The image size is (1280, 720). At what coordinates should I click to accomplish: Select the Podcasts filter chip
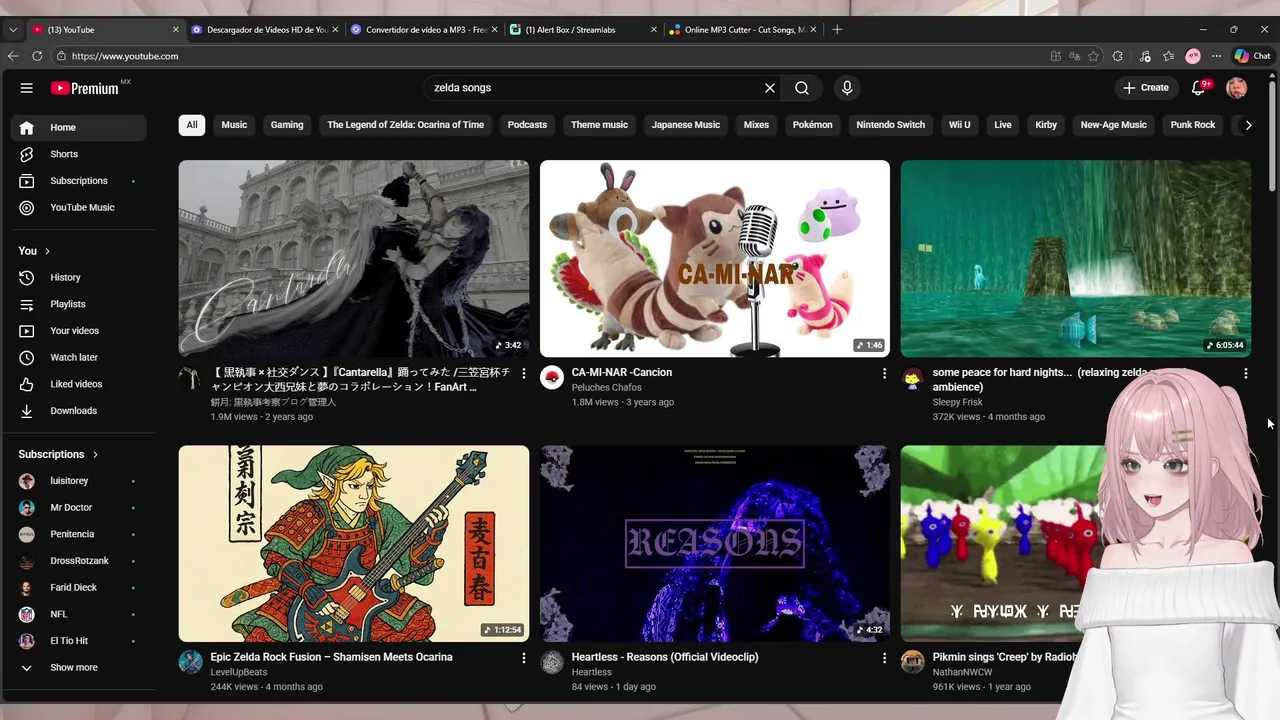click(x=527, y=125)
